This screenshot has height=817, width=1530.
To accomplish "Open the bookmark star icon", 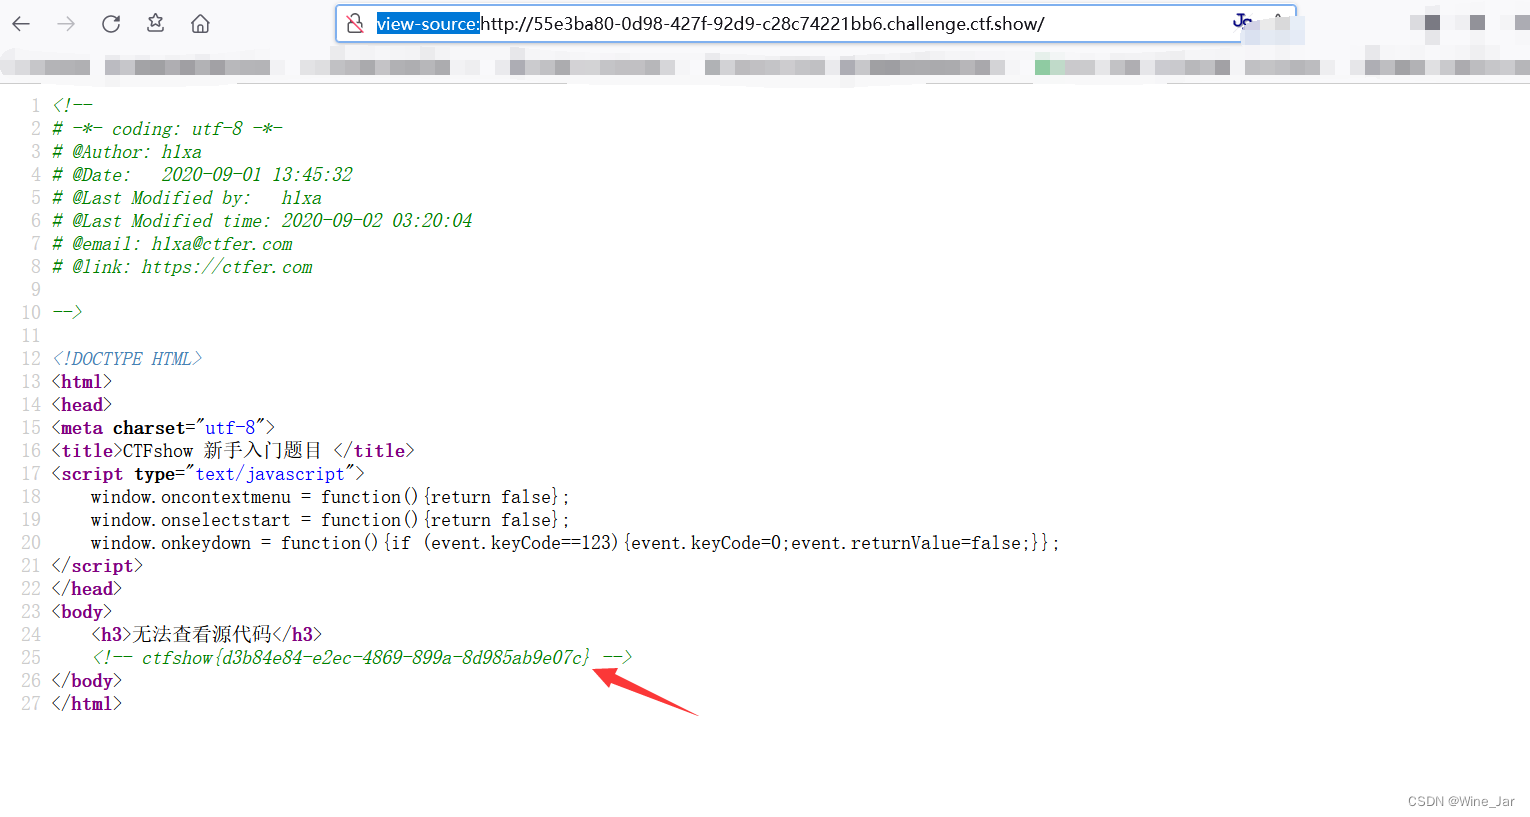I will [156, 23].
